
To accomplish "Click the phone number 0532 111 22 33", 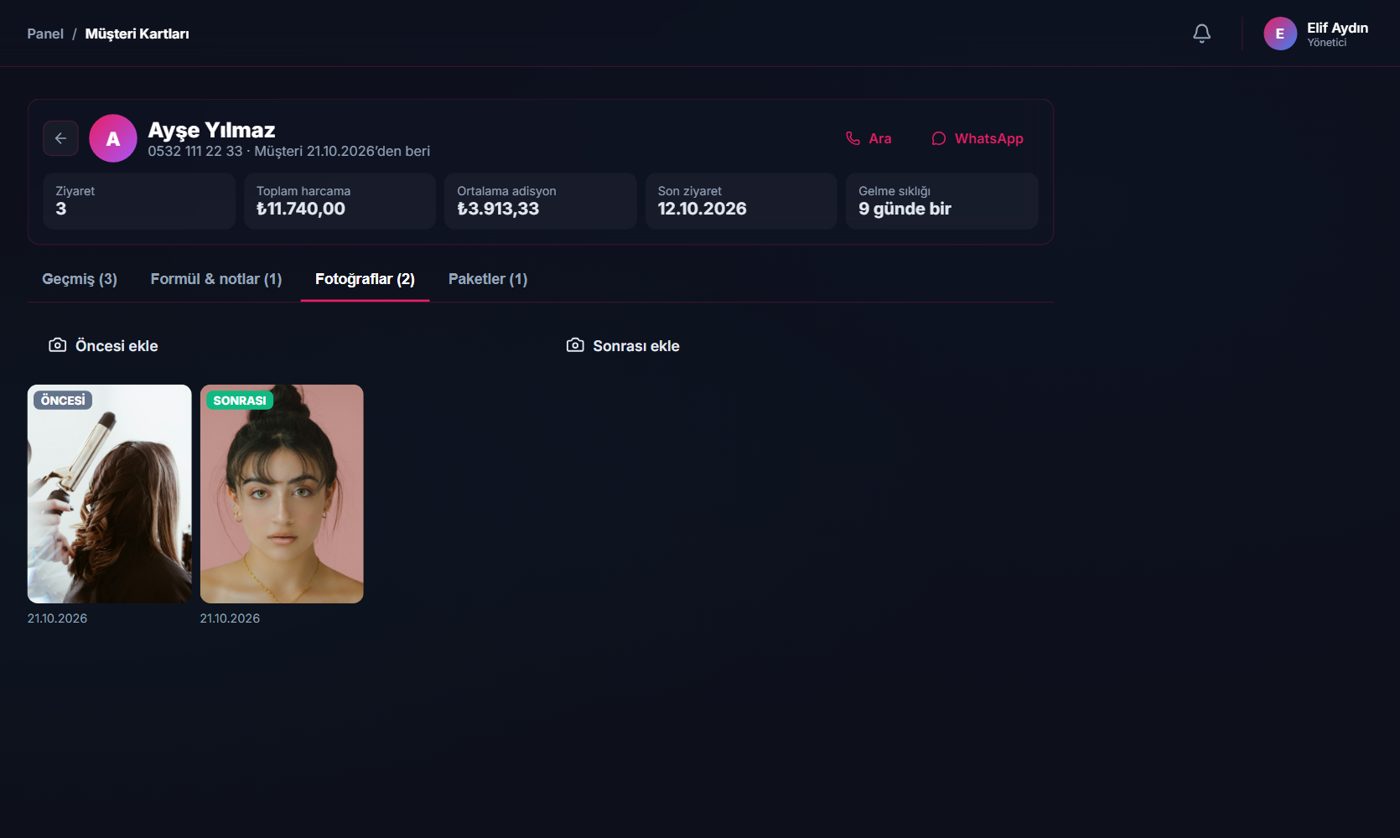I will [195, 151].
